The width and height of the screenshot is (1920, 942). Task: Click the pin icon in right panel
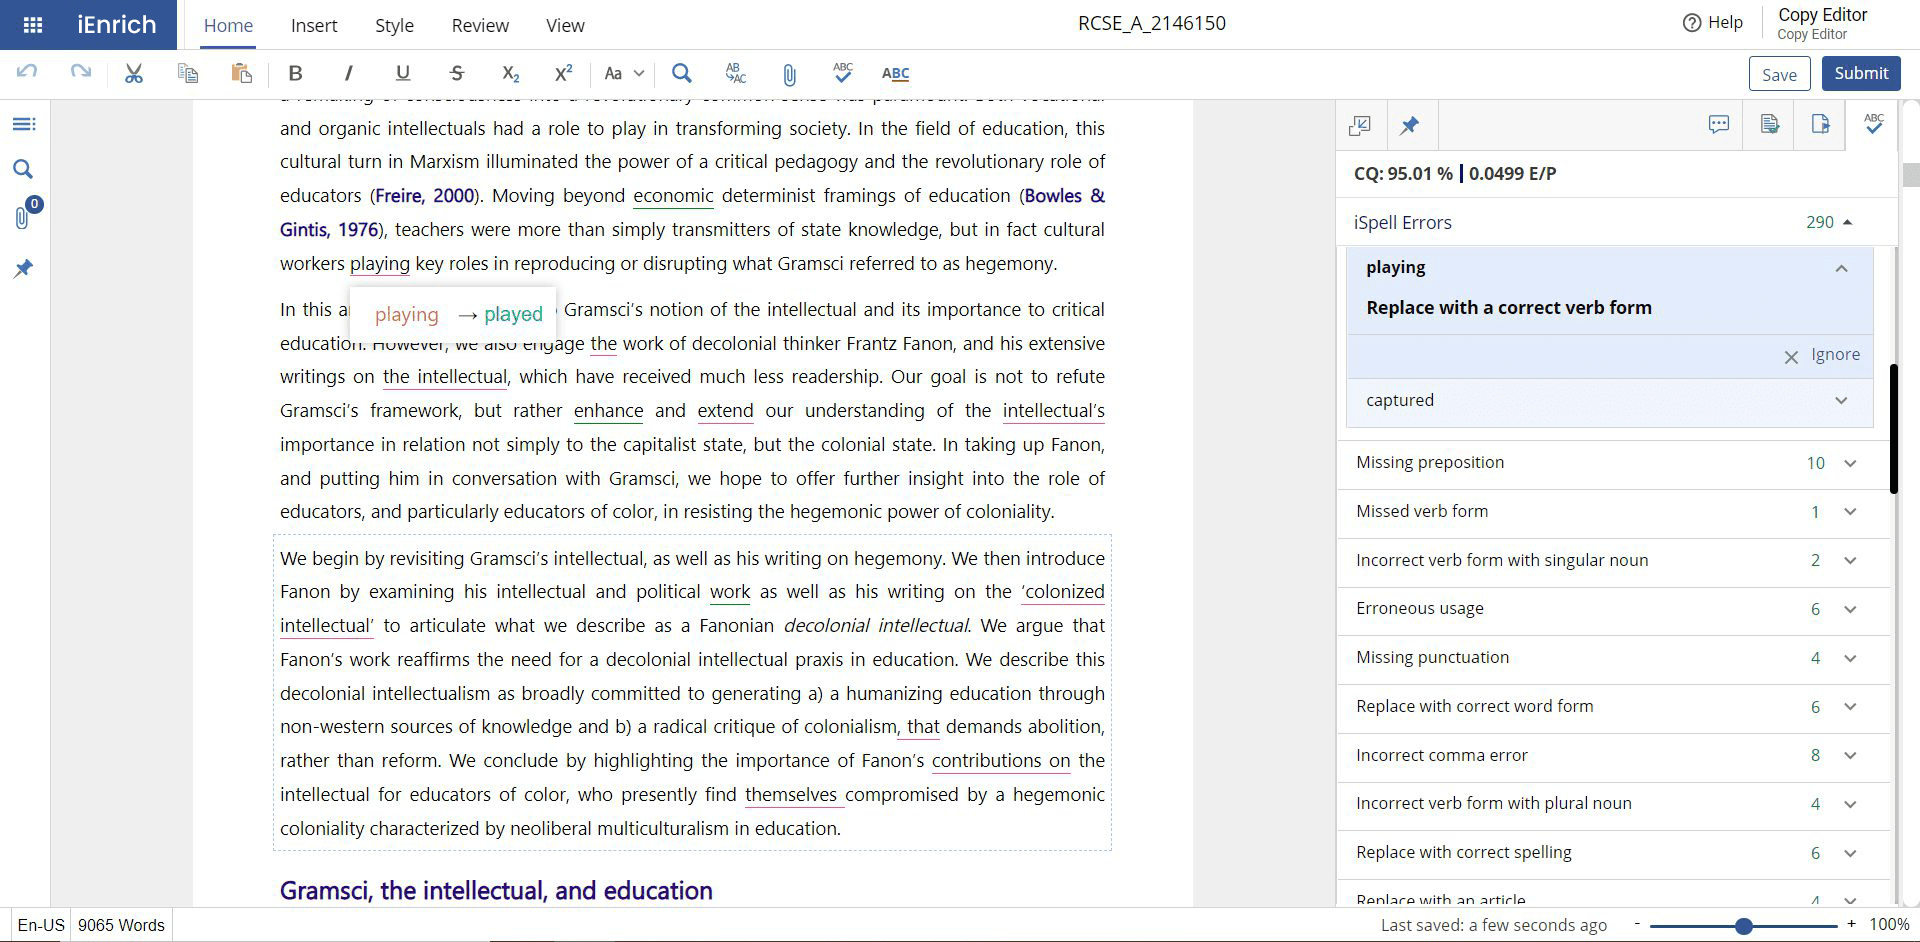coord(1409,125)
